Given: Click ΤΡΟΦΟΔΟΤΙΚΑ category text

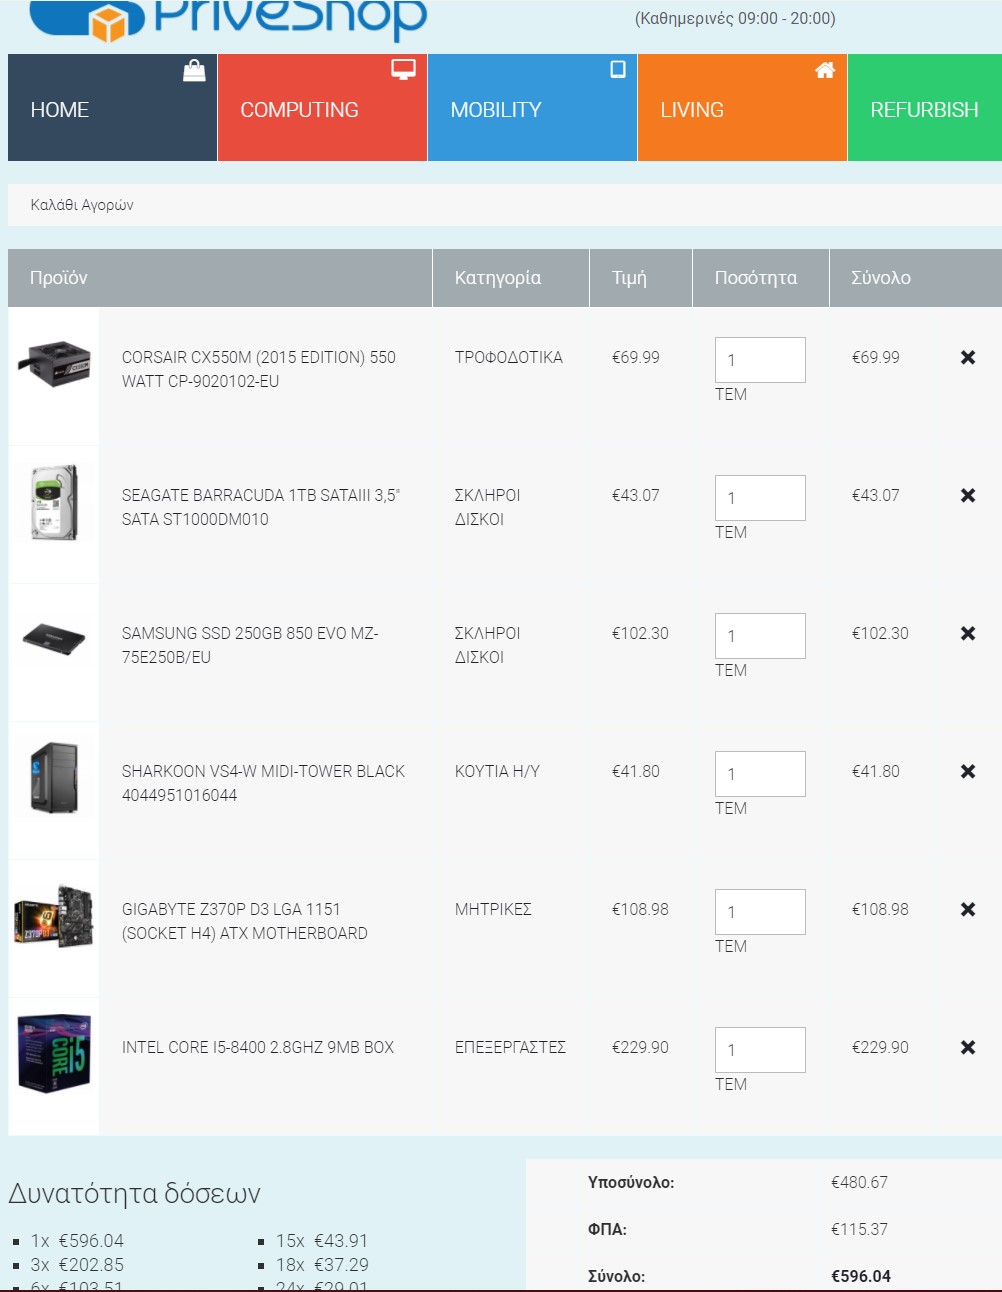Looking at the screenshot, I should tap(509, 357).
